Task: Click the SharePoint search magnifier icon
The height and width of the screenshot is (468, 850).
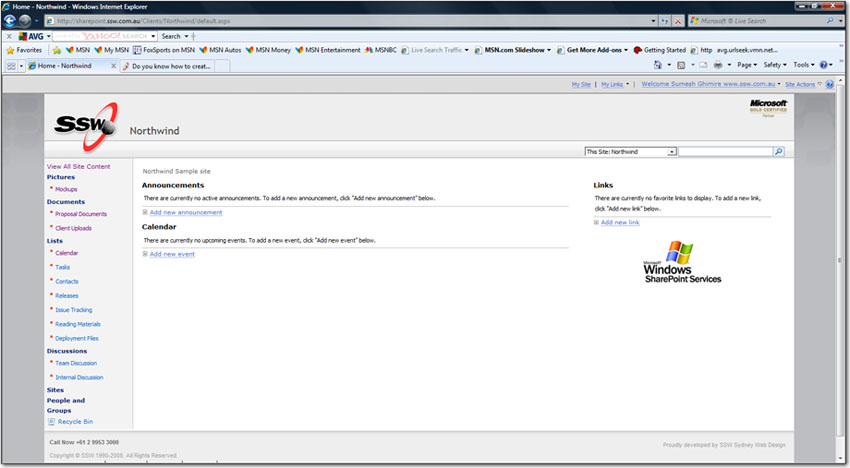Action: tap(779, 152)
